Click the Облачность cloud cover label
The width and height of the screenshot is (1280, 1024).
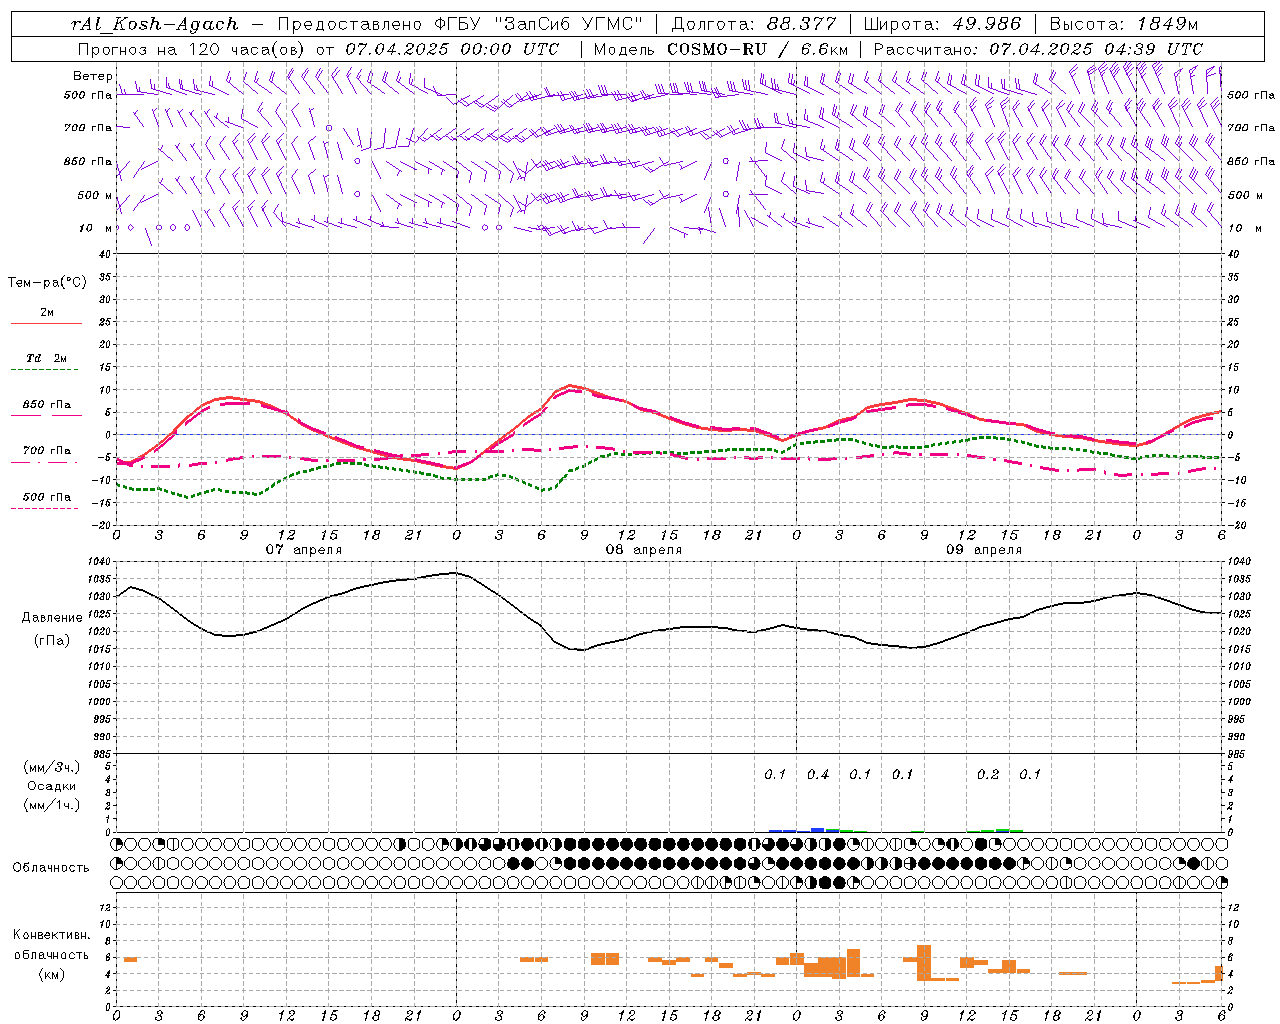coord(51,868)
